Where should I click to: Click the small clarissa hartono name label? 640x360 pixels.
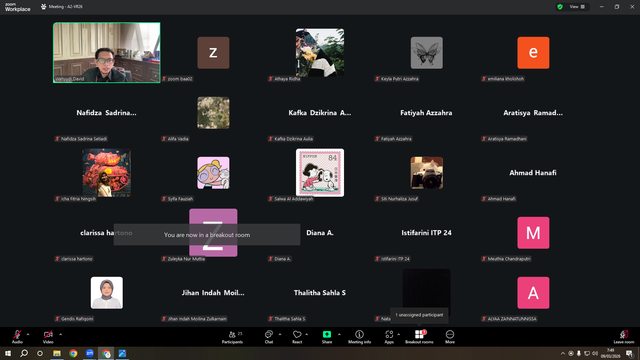(x=74, y=259)
